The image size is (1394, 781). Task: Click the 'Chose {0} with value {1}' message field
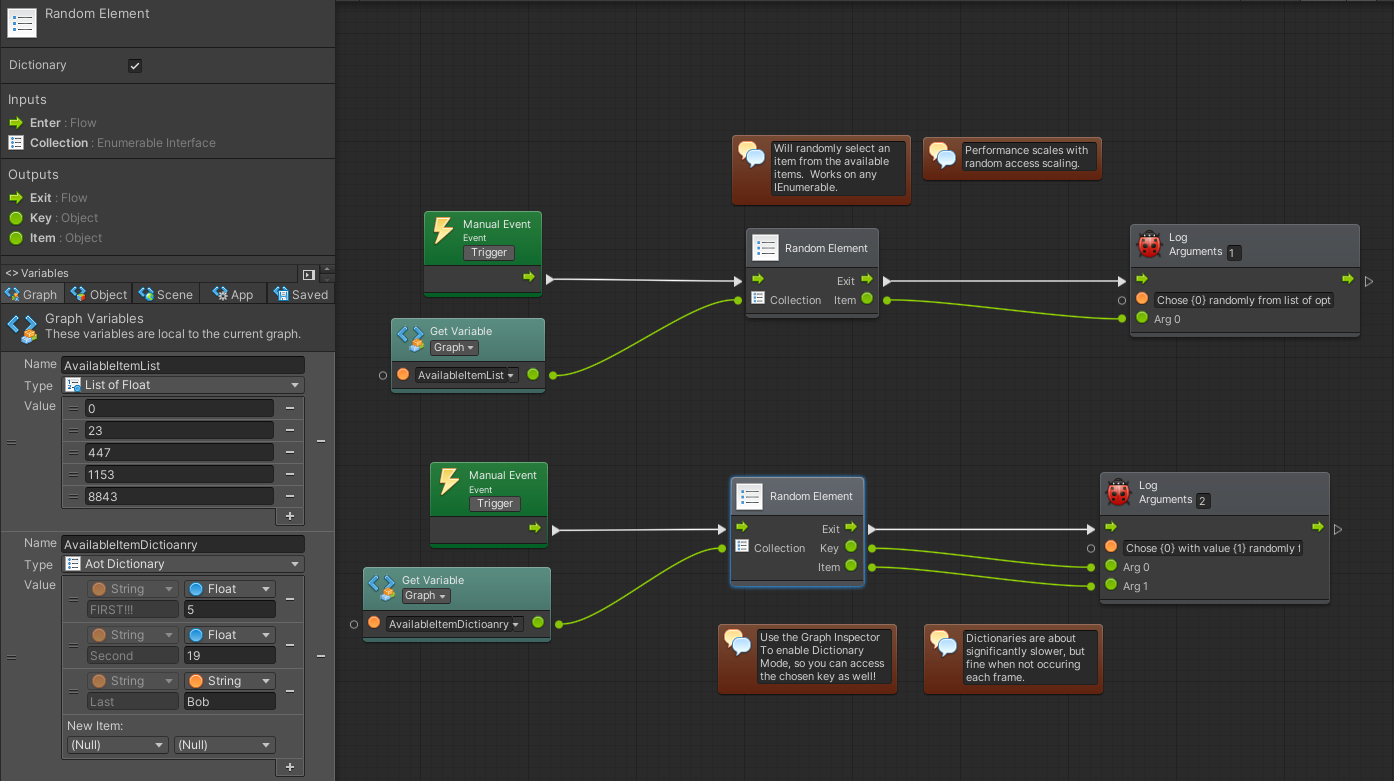1213,547
